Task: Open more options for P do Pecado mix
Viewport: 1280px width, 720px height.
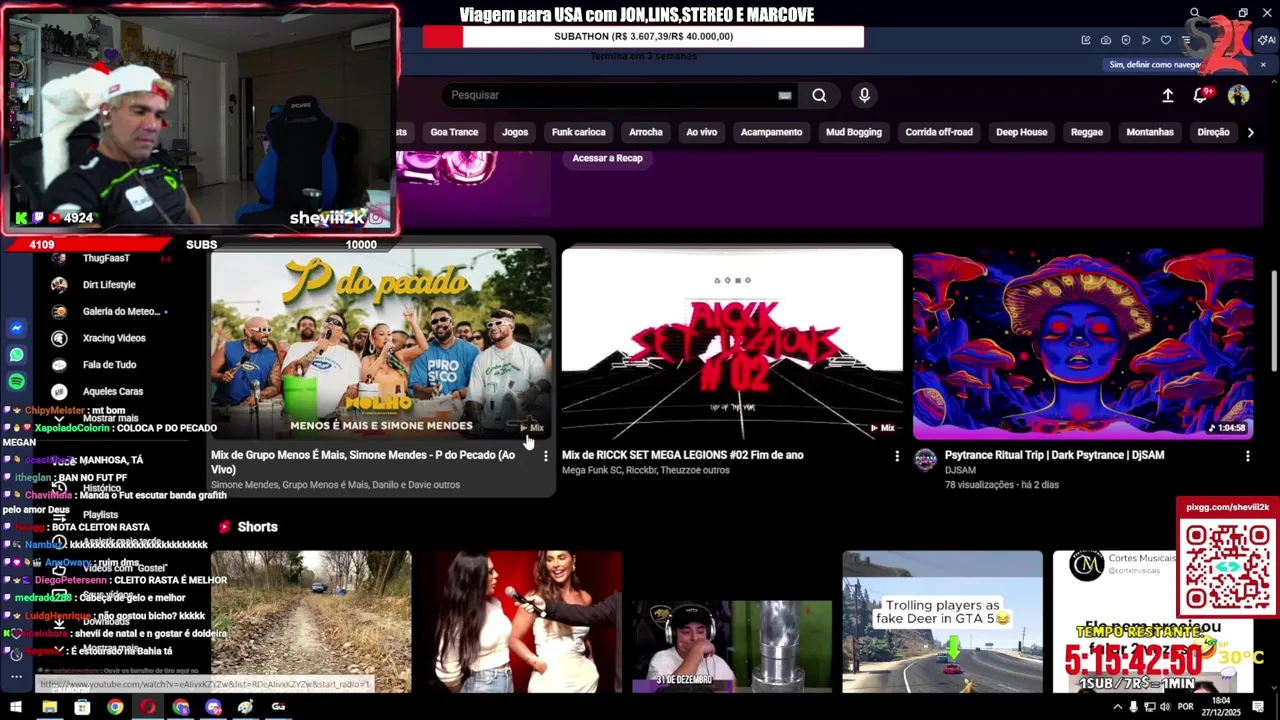Action: [545, 456]
